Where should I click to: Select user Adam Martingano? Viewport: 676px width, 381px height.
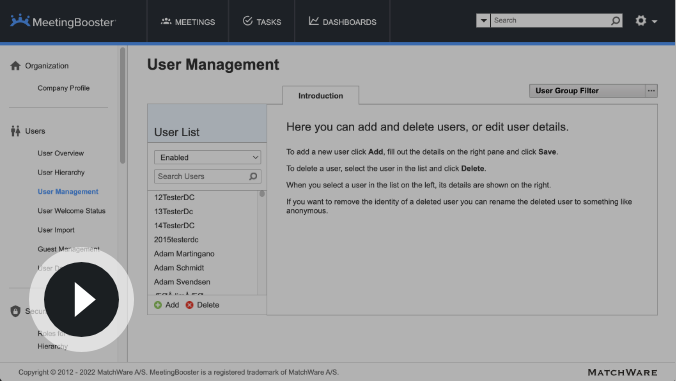[x=184, y=254]
